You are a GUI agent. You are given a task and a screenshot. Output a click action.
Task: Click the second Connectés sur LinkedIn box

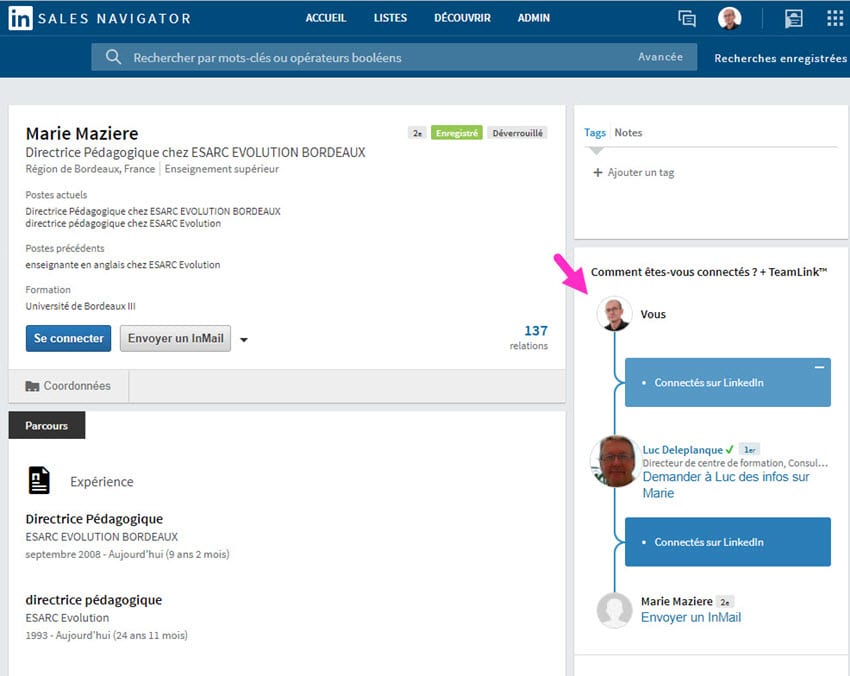(x=727, y=542)
